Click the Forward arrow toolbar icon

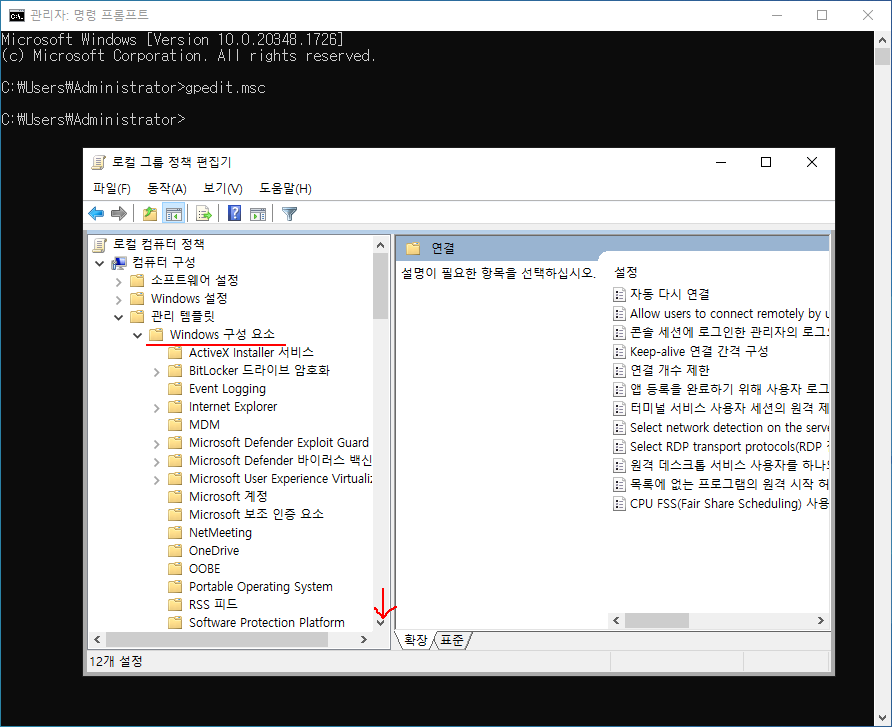click(119, 214)
